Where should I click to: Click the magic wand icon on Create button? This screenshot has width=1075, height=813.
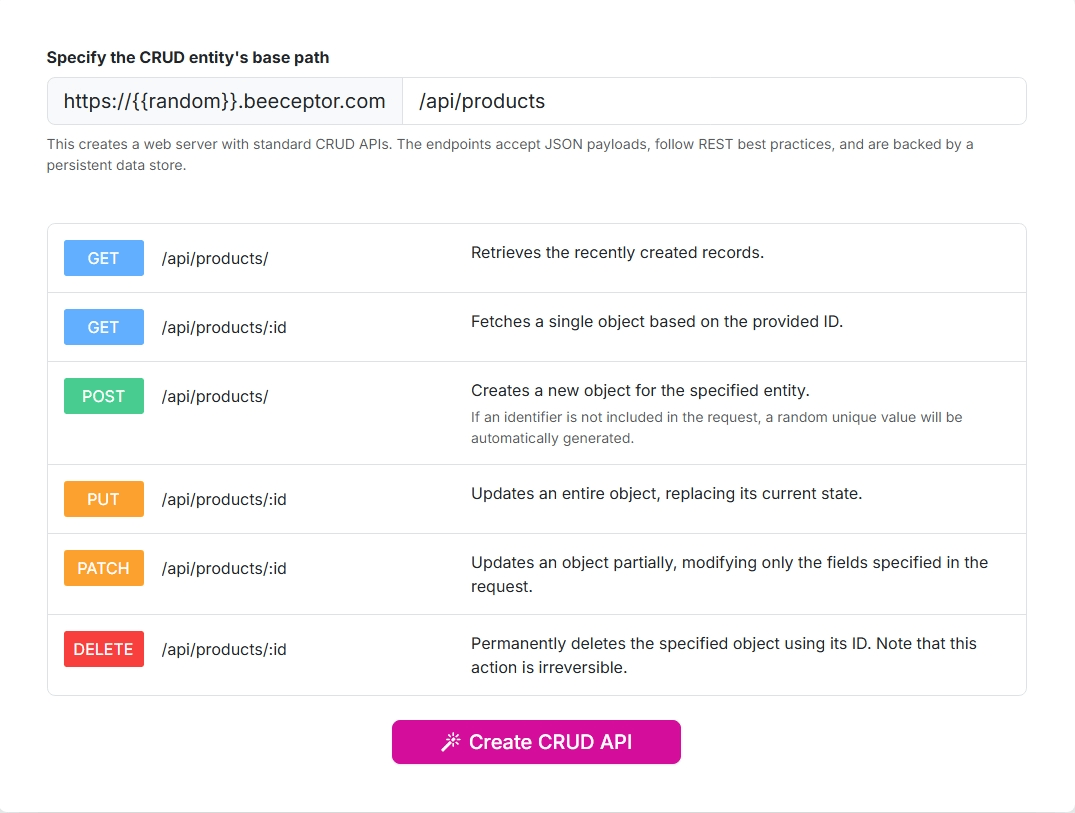pyautogui.click(x=451, y=742)
